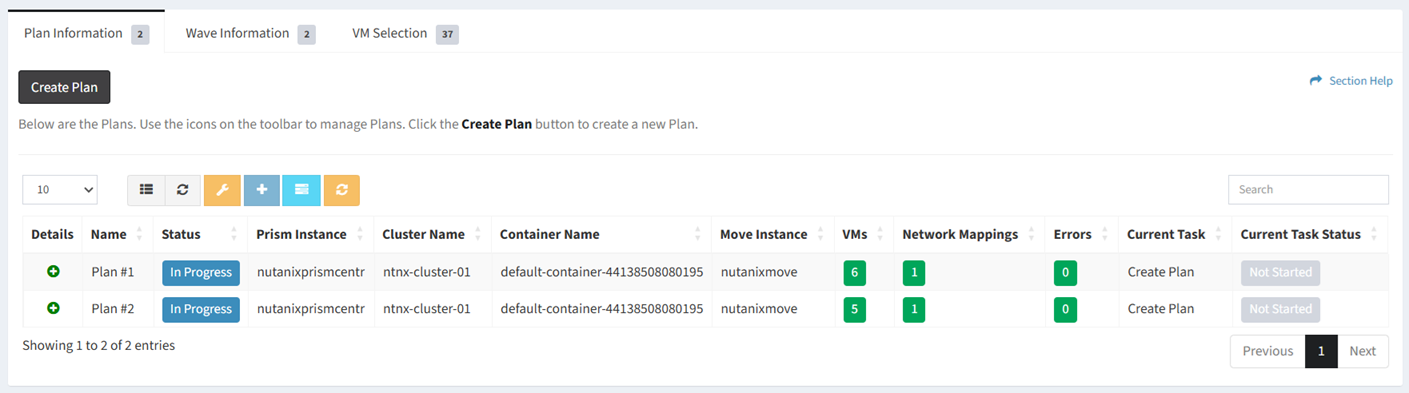Sort by the Current Task Status column
Screen dimensions: 1409x393
(1310, 234)
